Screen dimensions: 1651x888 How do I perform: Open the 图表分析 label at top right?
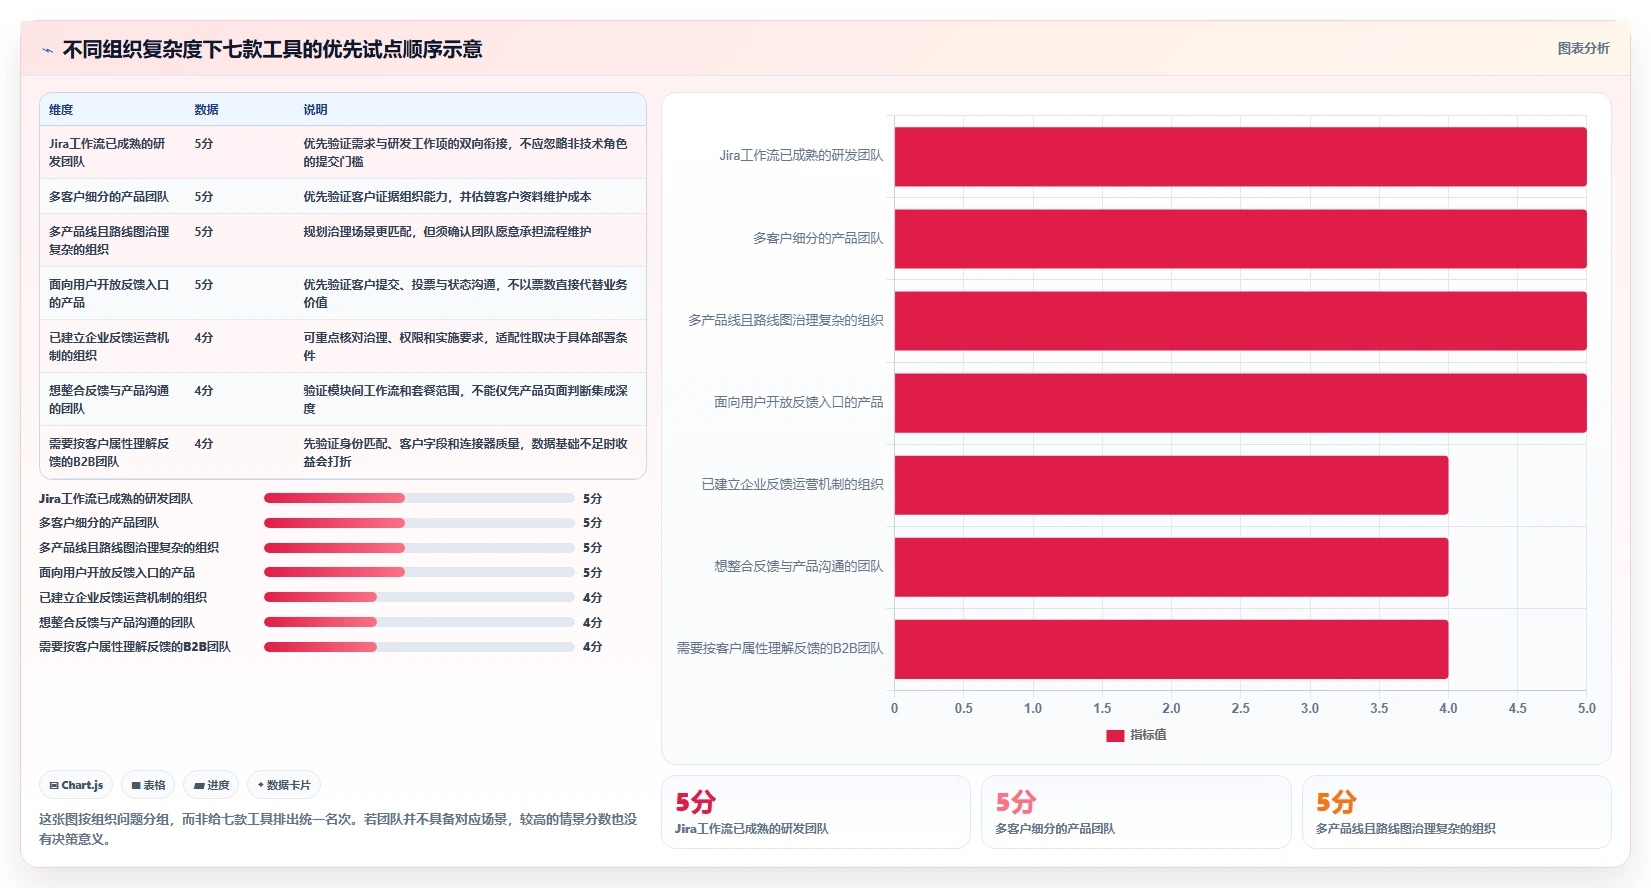[1583, 48]
